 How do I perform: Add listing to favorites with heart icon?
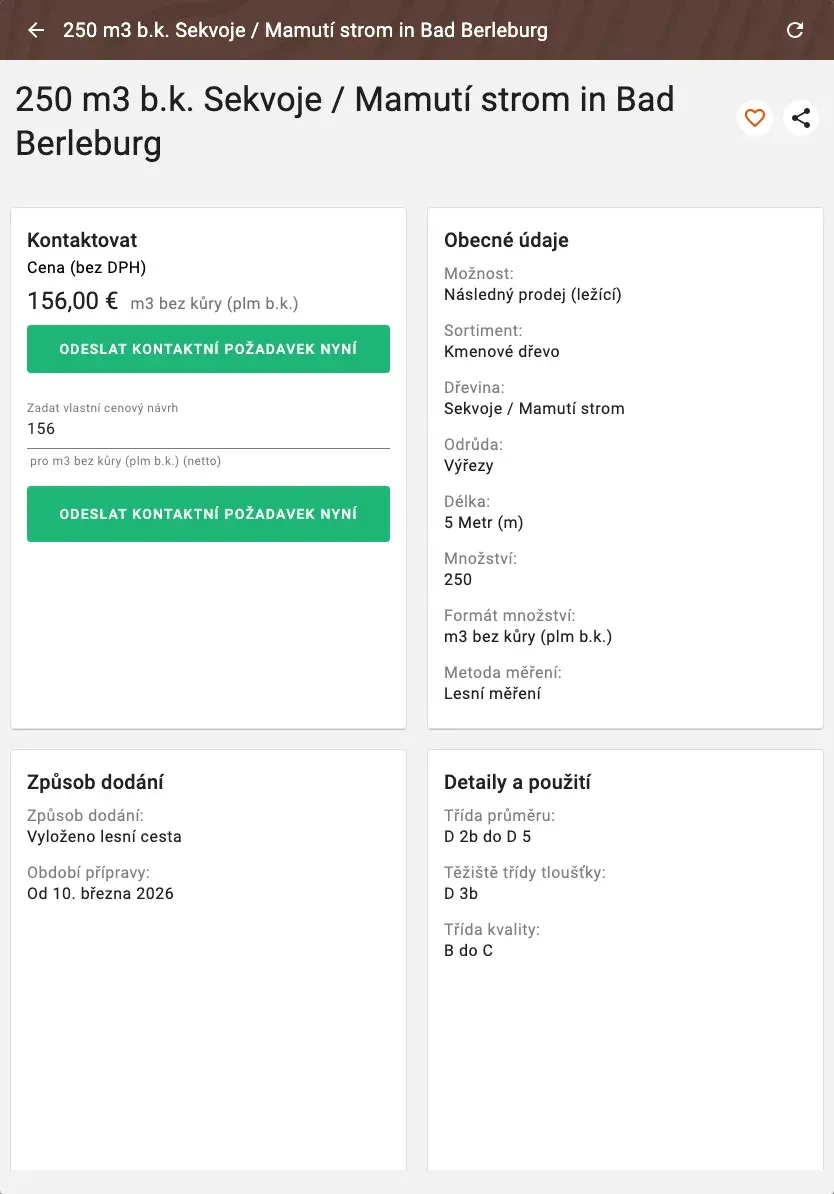point(755,118)
